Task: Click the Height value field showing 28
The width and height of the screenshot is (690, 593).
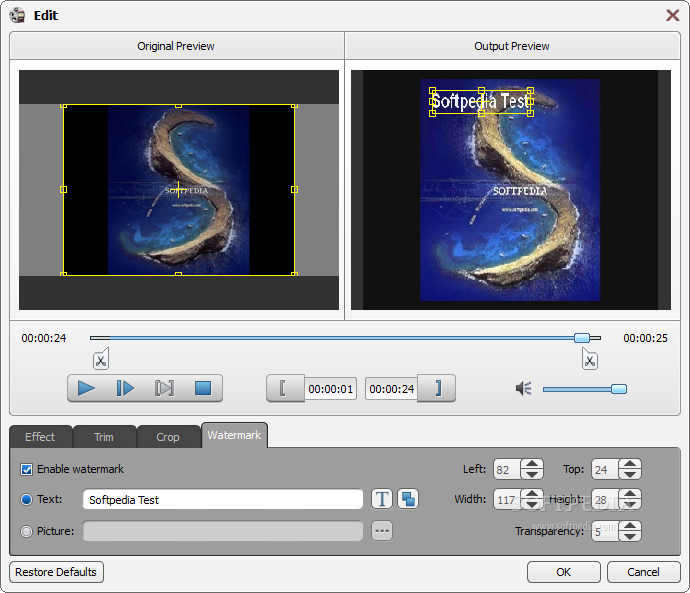Action: (606, 499)
